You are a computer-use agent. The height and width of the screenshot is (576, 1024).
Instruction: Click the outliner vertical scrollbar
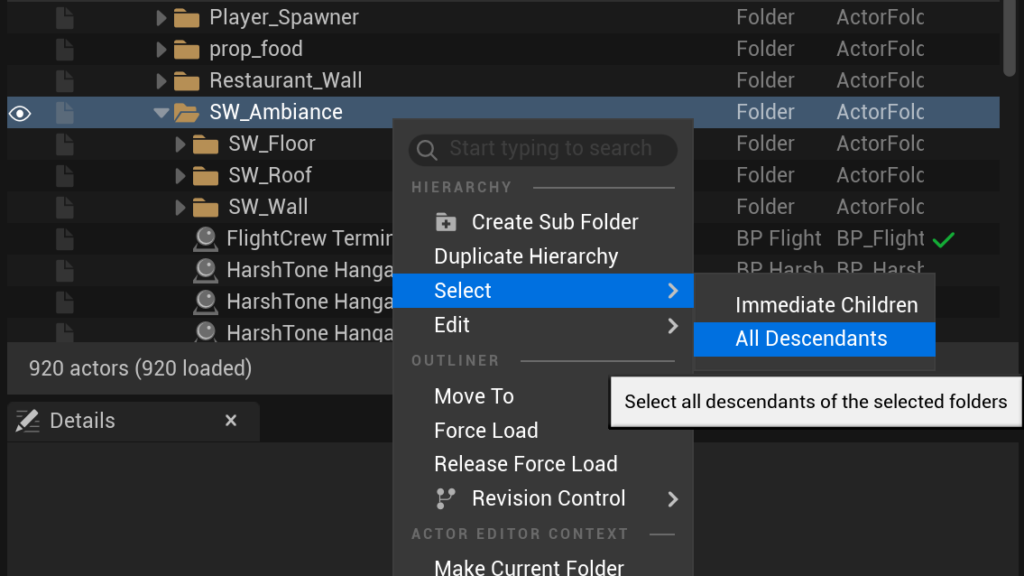pos(1010,40)
